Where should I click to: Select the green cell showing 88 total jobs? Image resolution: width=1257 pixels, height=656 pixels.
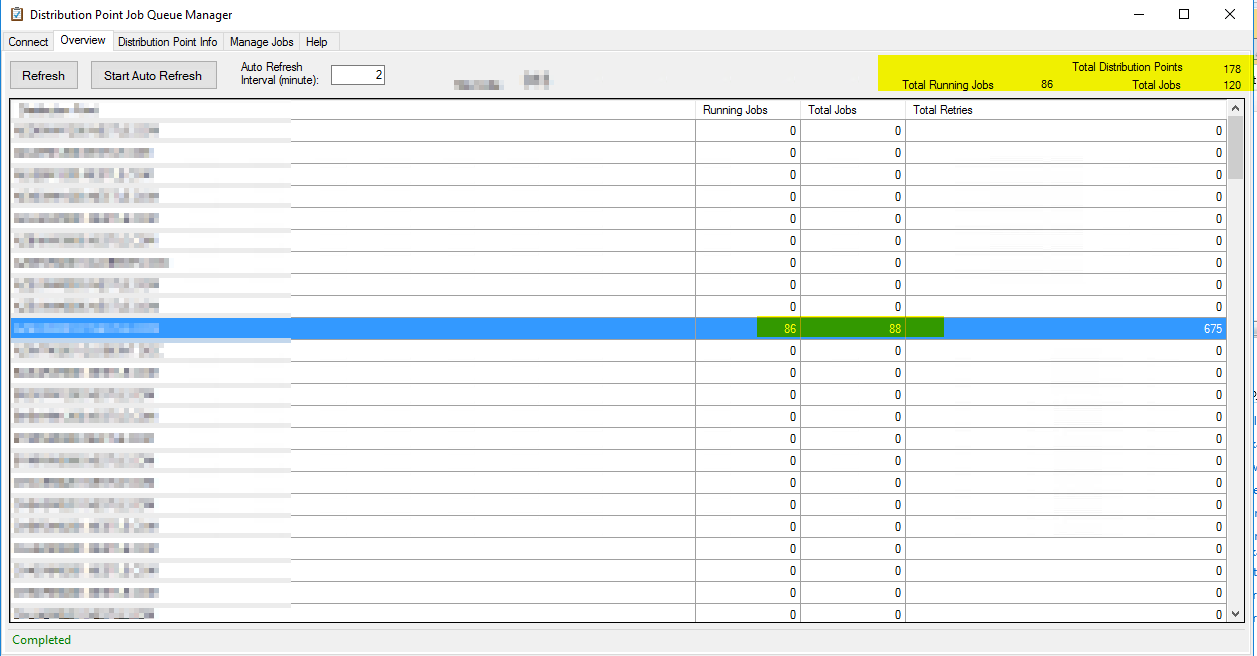pyautogui.click(x=853, y=328)
